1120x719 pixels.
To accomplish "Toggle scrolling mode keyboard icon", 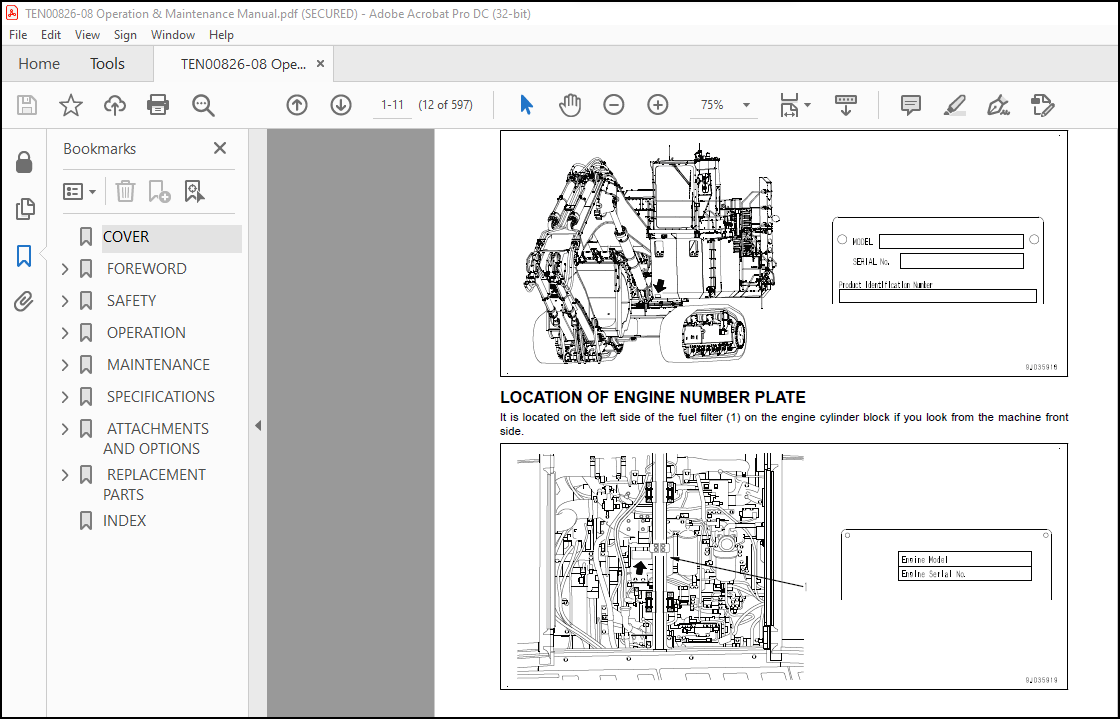I will pos(846,105).
